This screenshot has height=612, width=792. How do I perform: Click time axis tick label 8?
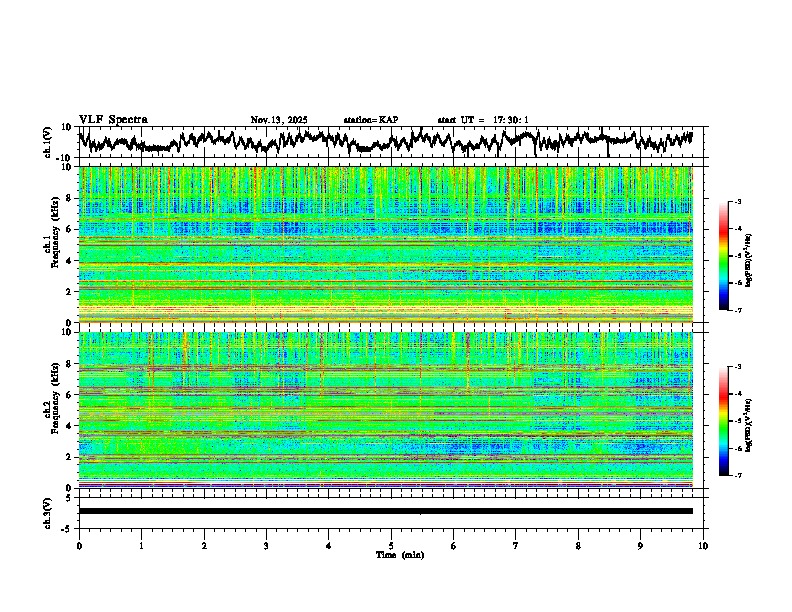pyautogui.click(x=578, y=546)
